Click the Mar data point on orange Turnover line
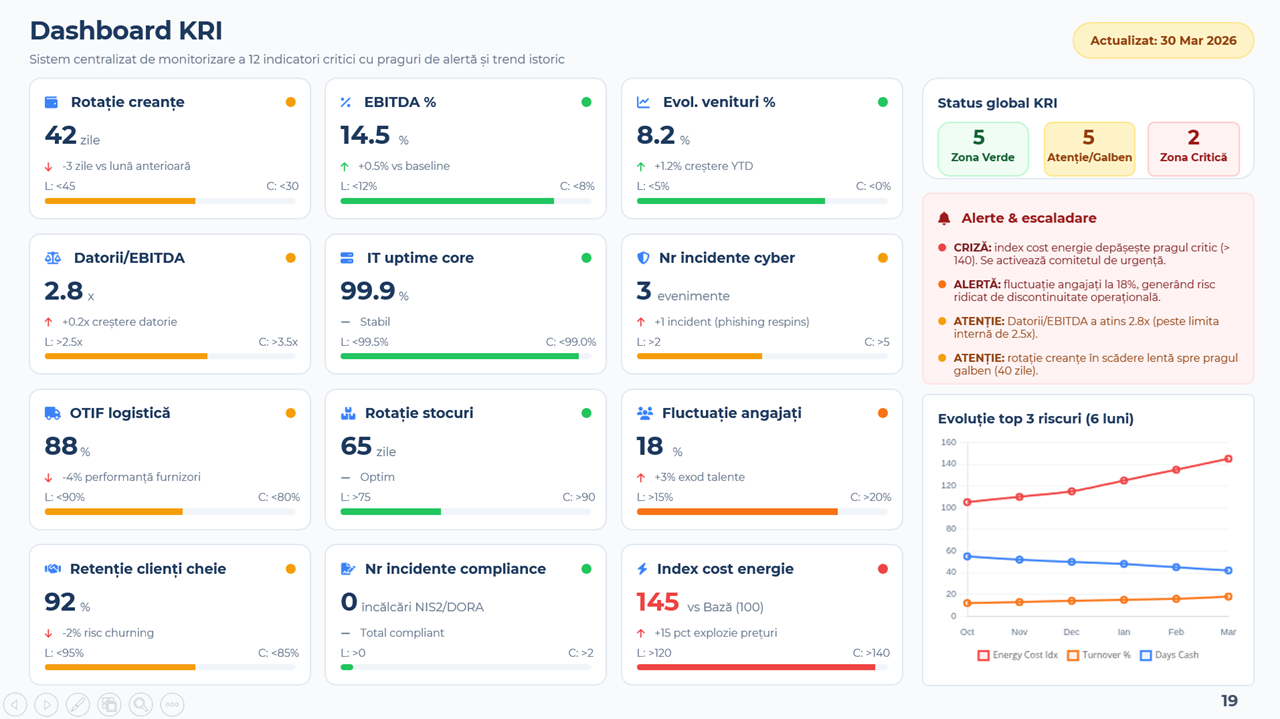This screenshot has width=1280, height=719. 1228,597
